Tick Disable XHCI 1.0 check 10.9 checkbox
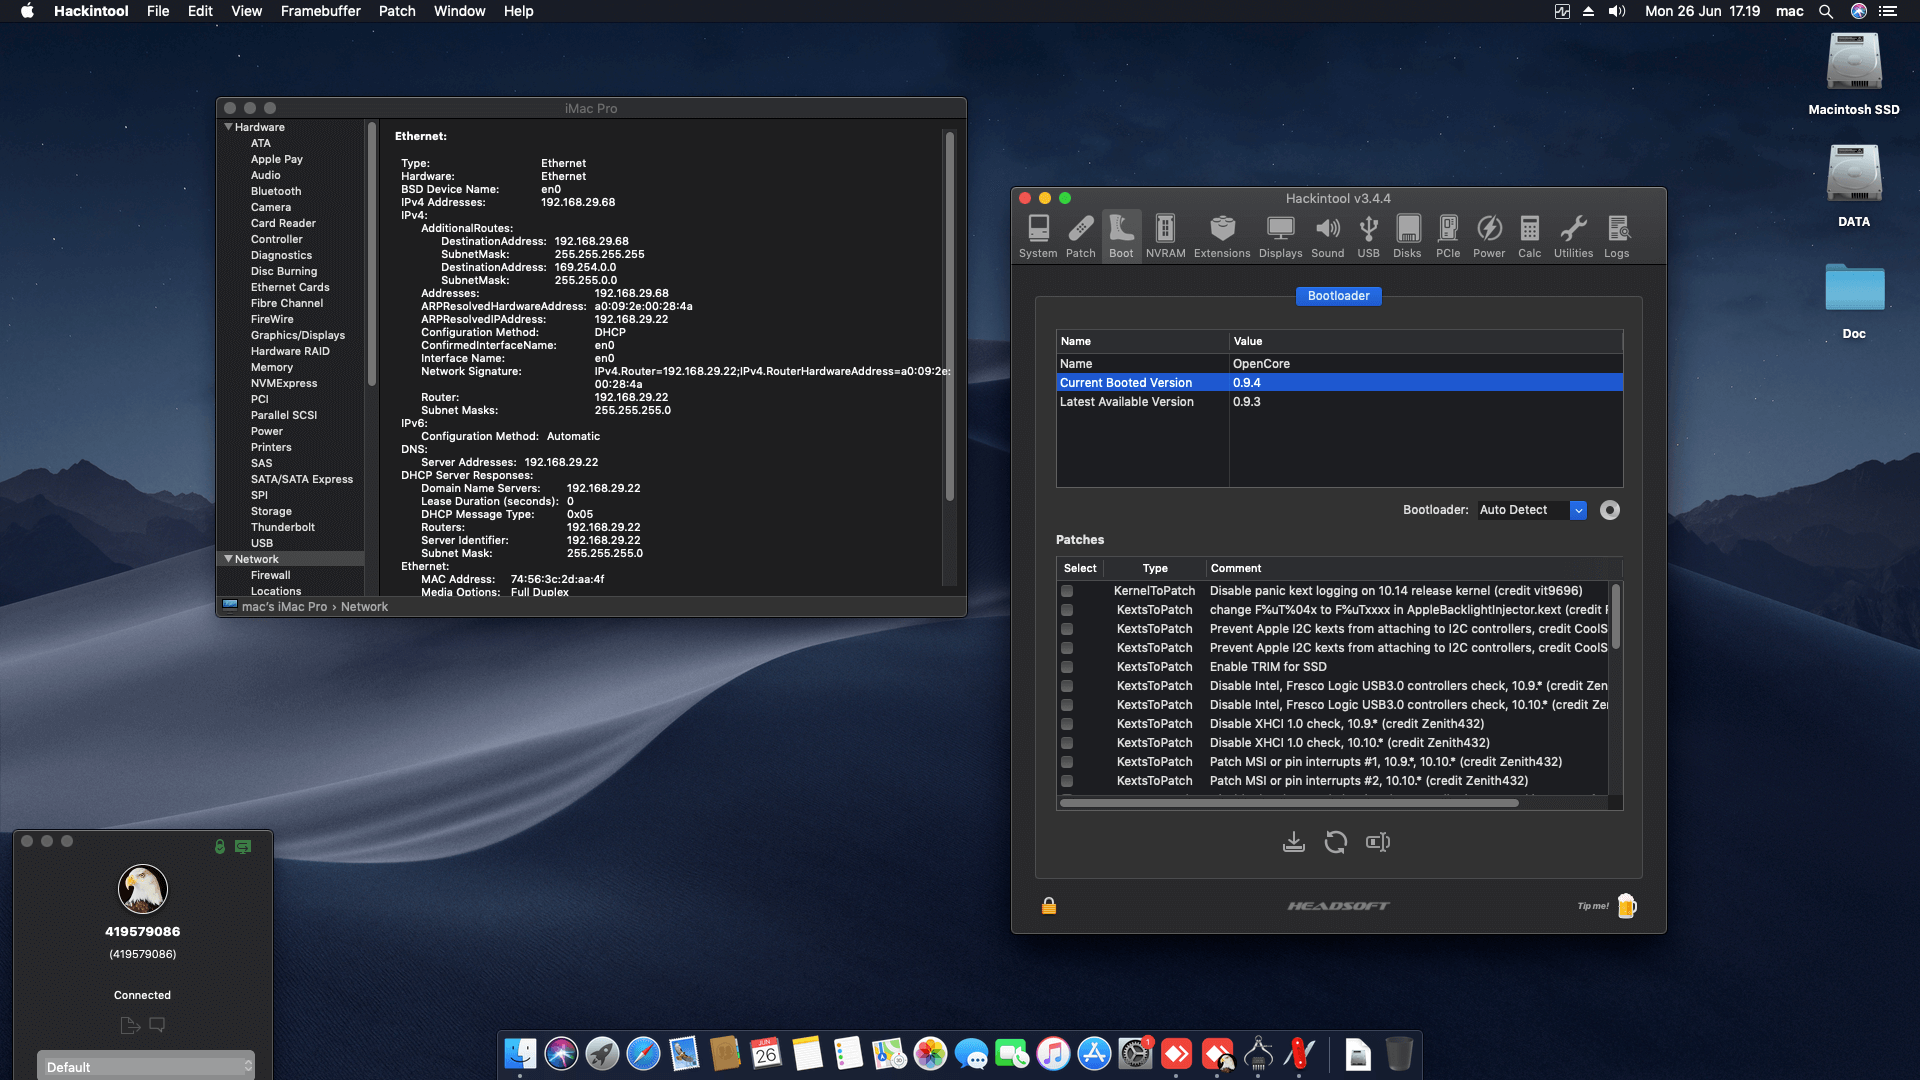The width and height of the screenshot is (1920, 1080). click(1067, 724)
